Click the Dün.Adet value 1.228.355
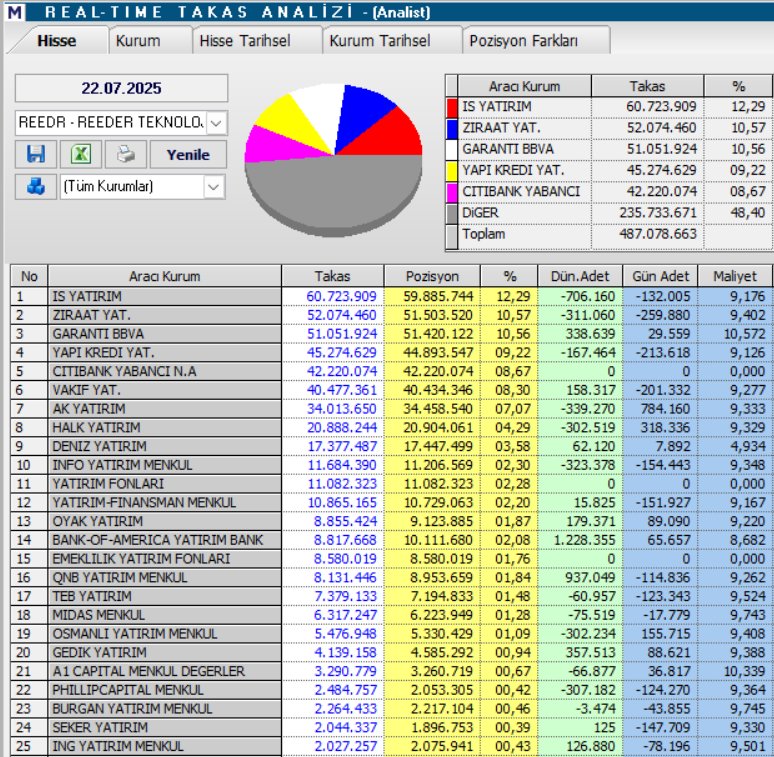 (584, 540)
